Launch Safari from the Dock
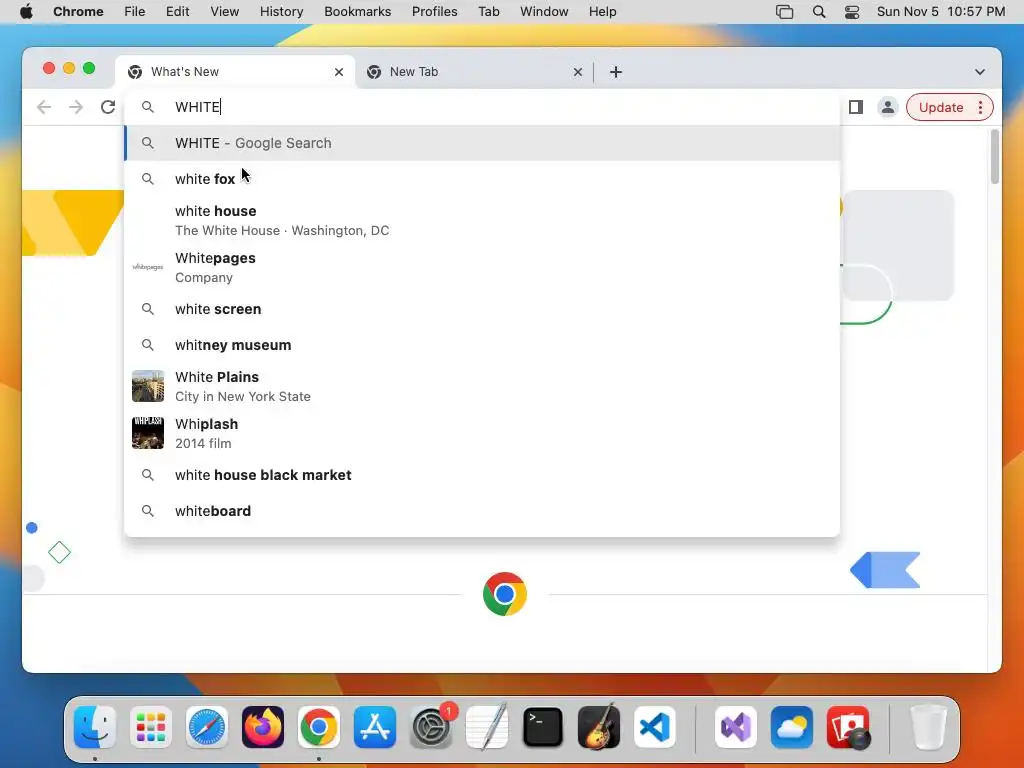 (x=207, y=727)
